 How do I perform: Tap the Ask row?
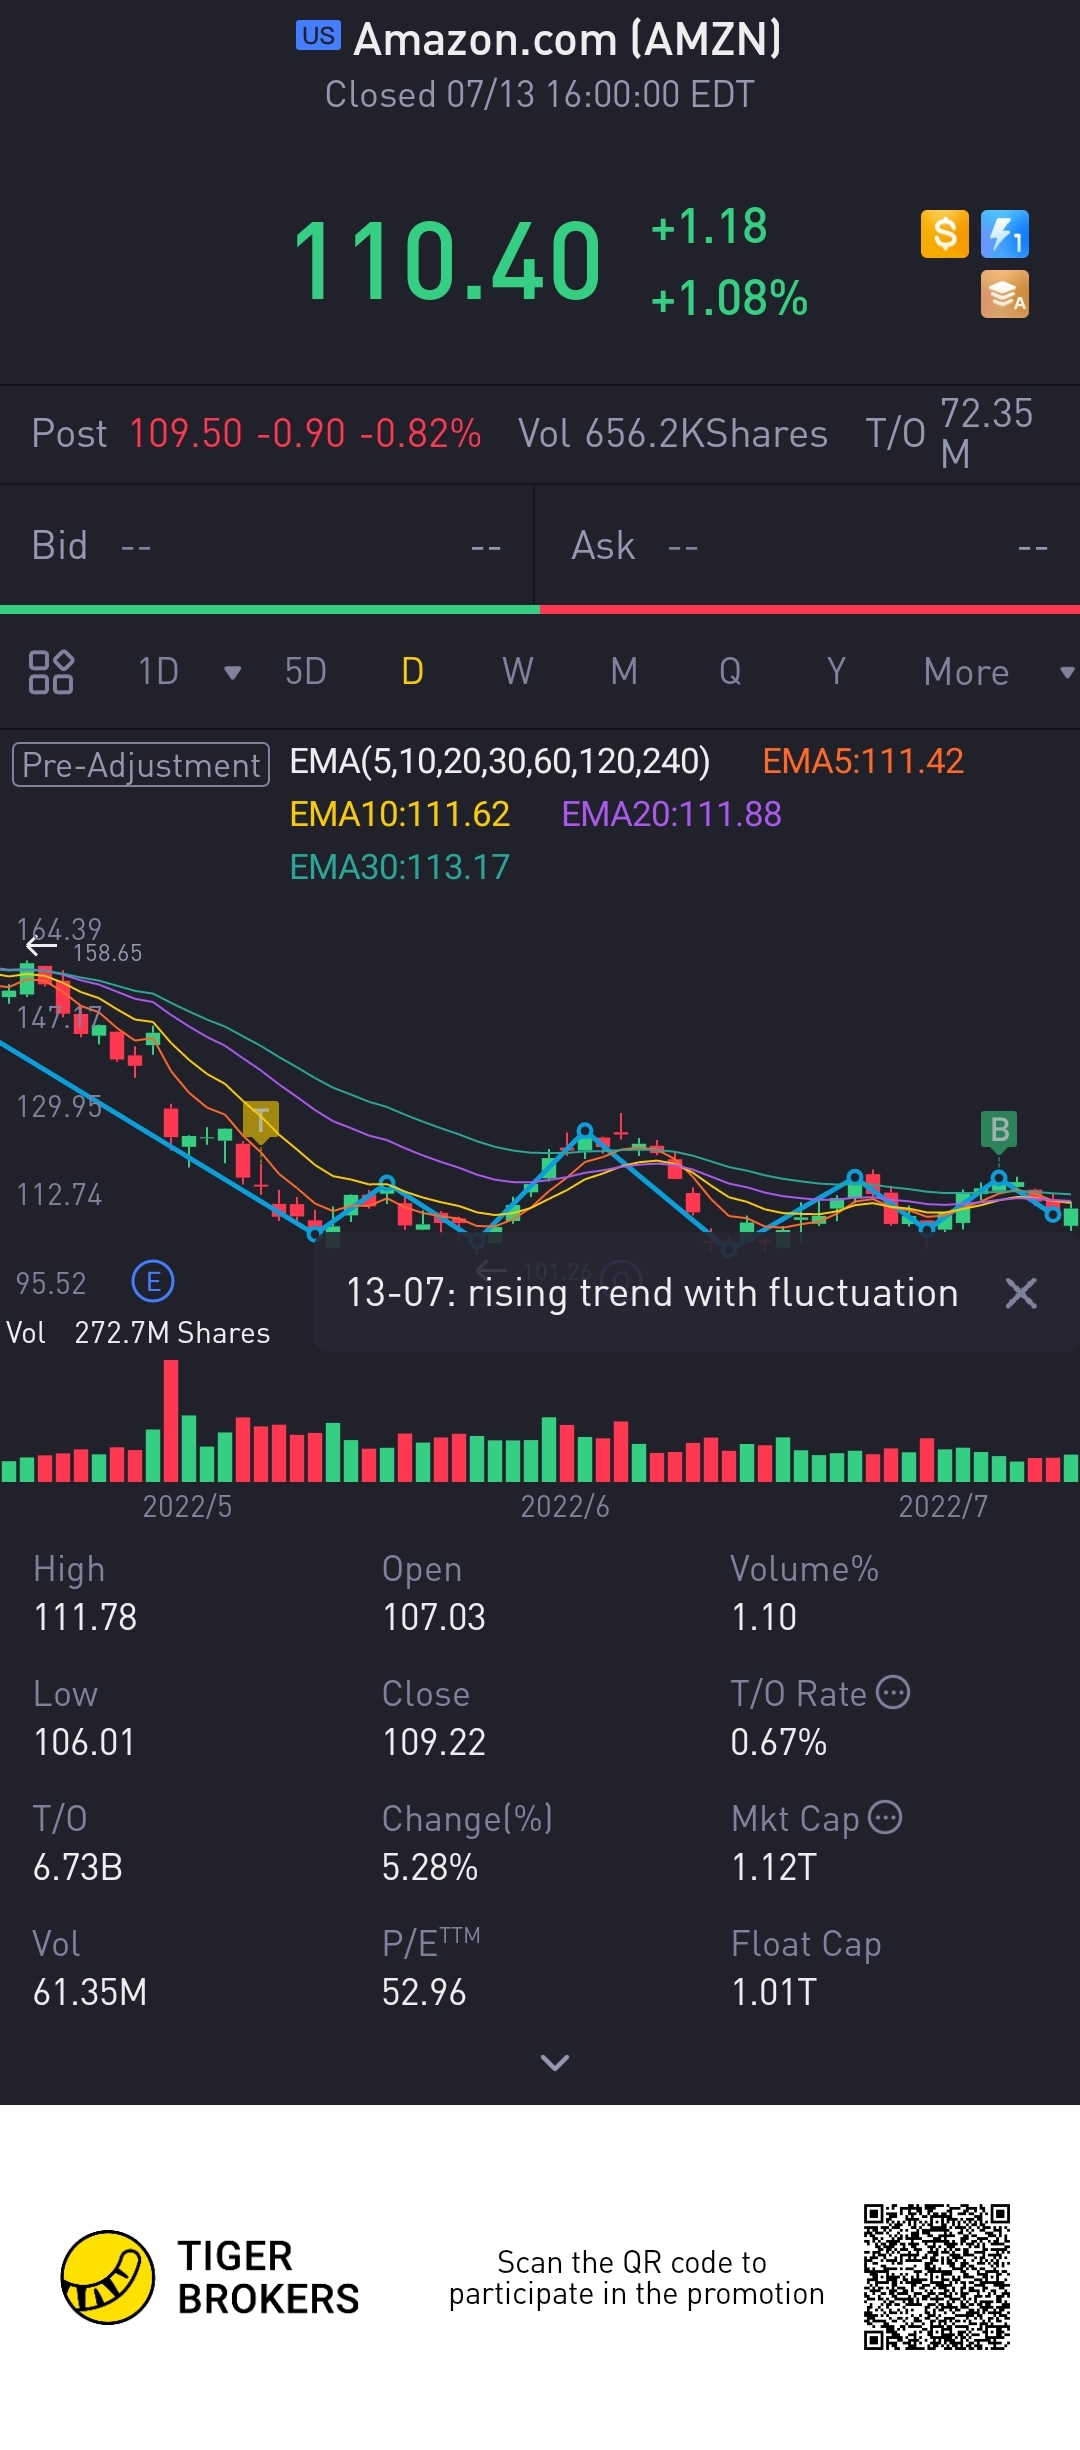pos(808,546)
